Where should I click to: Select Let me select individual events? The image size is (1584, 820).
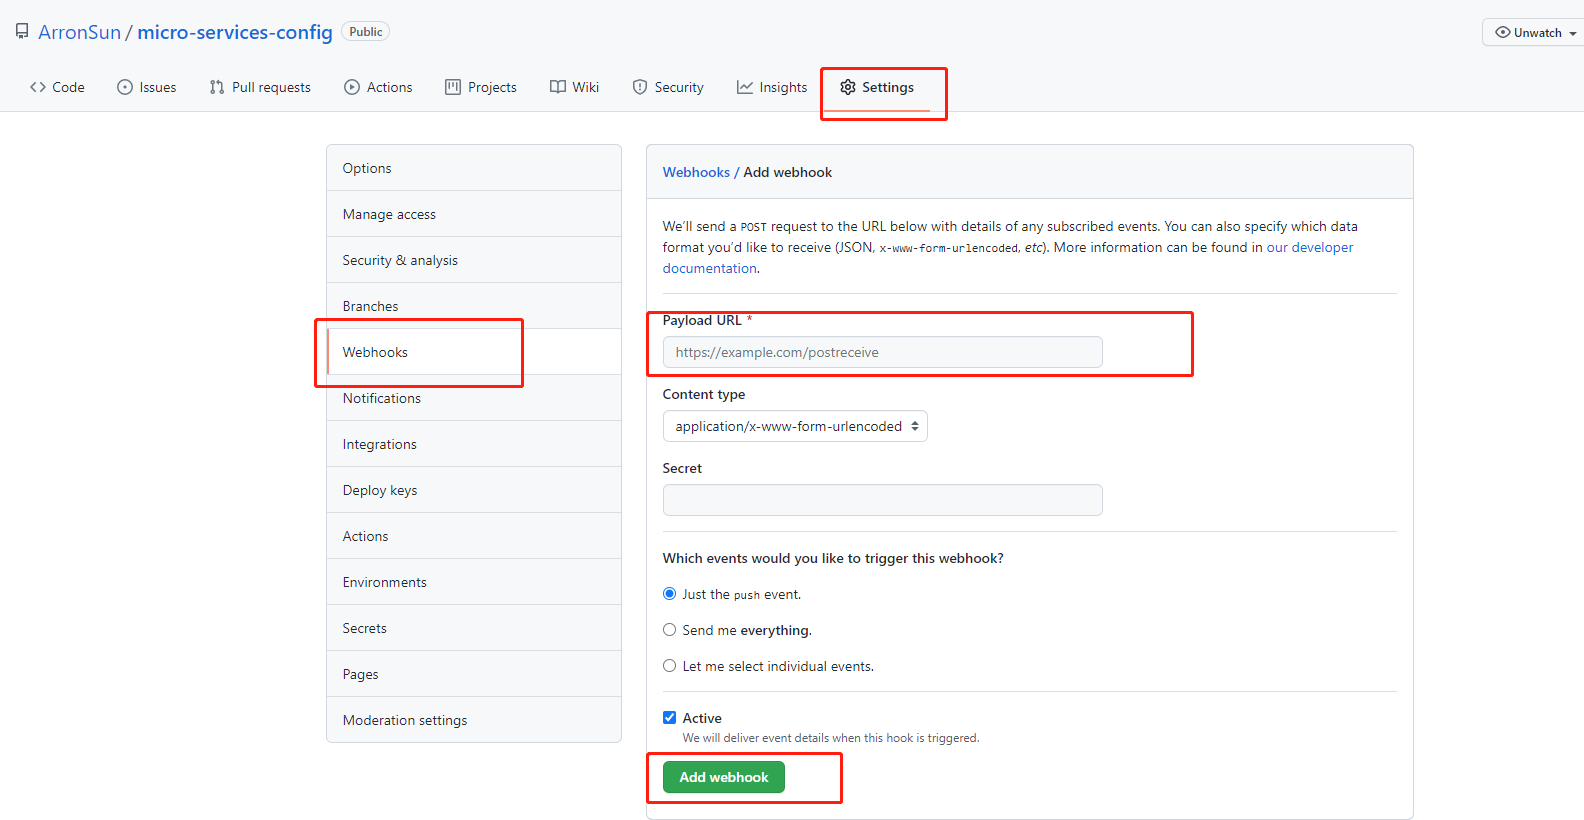coord(670,666)
